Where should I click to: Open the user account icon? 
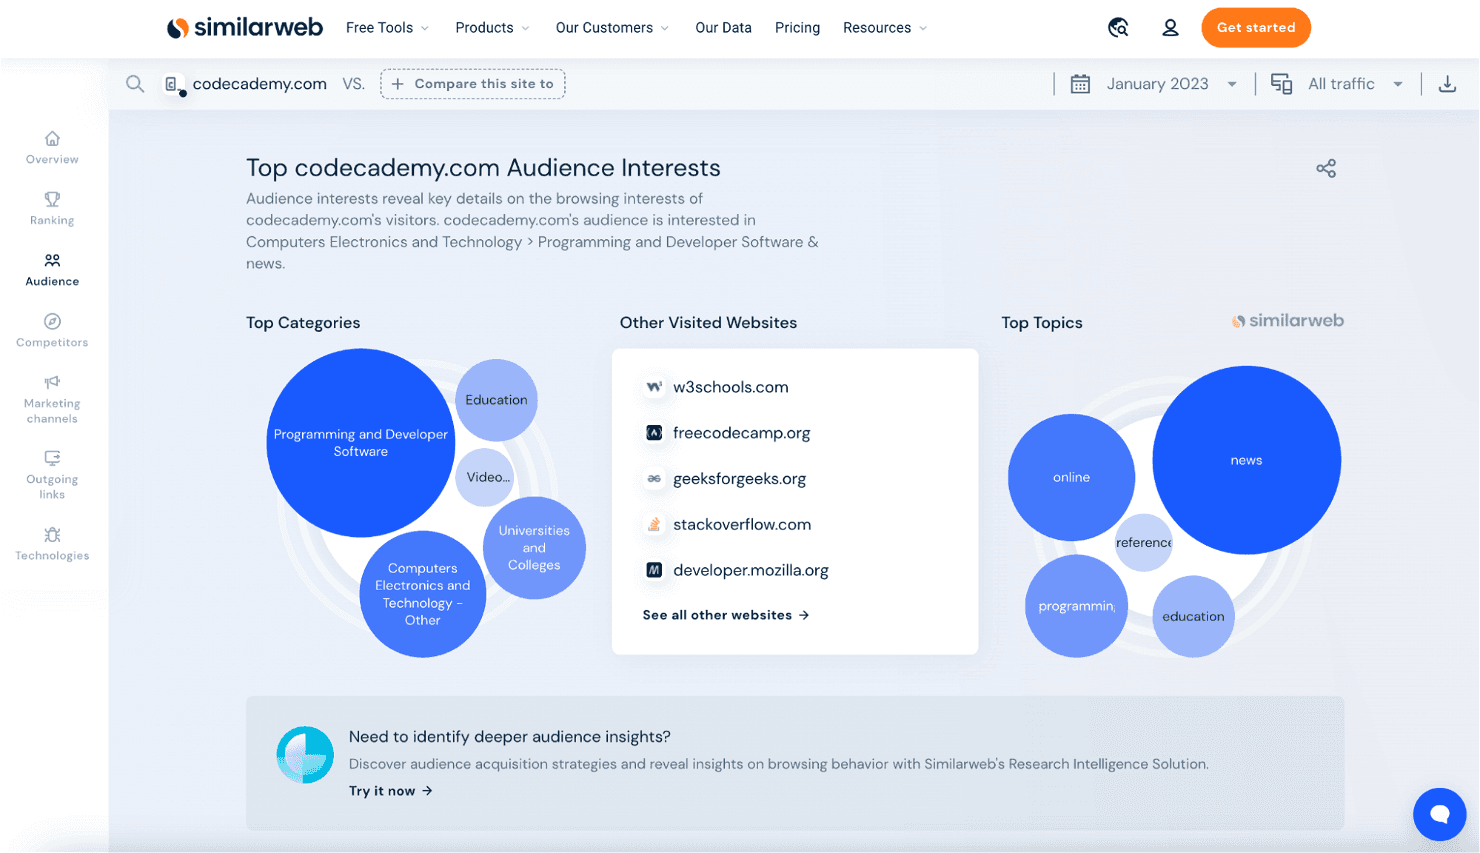coord(1170,28)
